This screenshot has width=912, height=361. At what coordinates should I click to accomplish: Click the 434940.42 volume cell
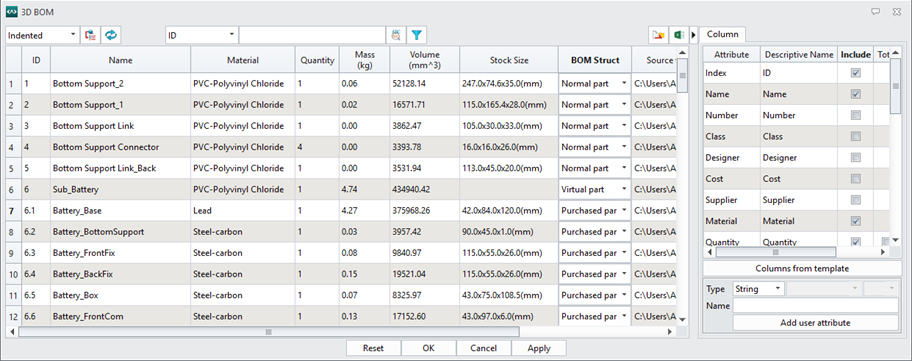[425, 190]
